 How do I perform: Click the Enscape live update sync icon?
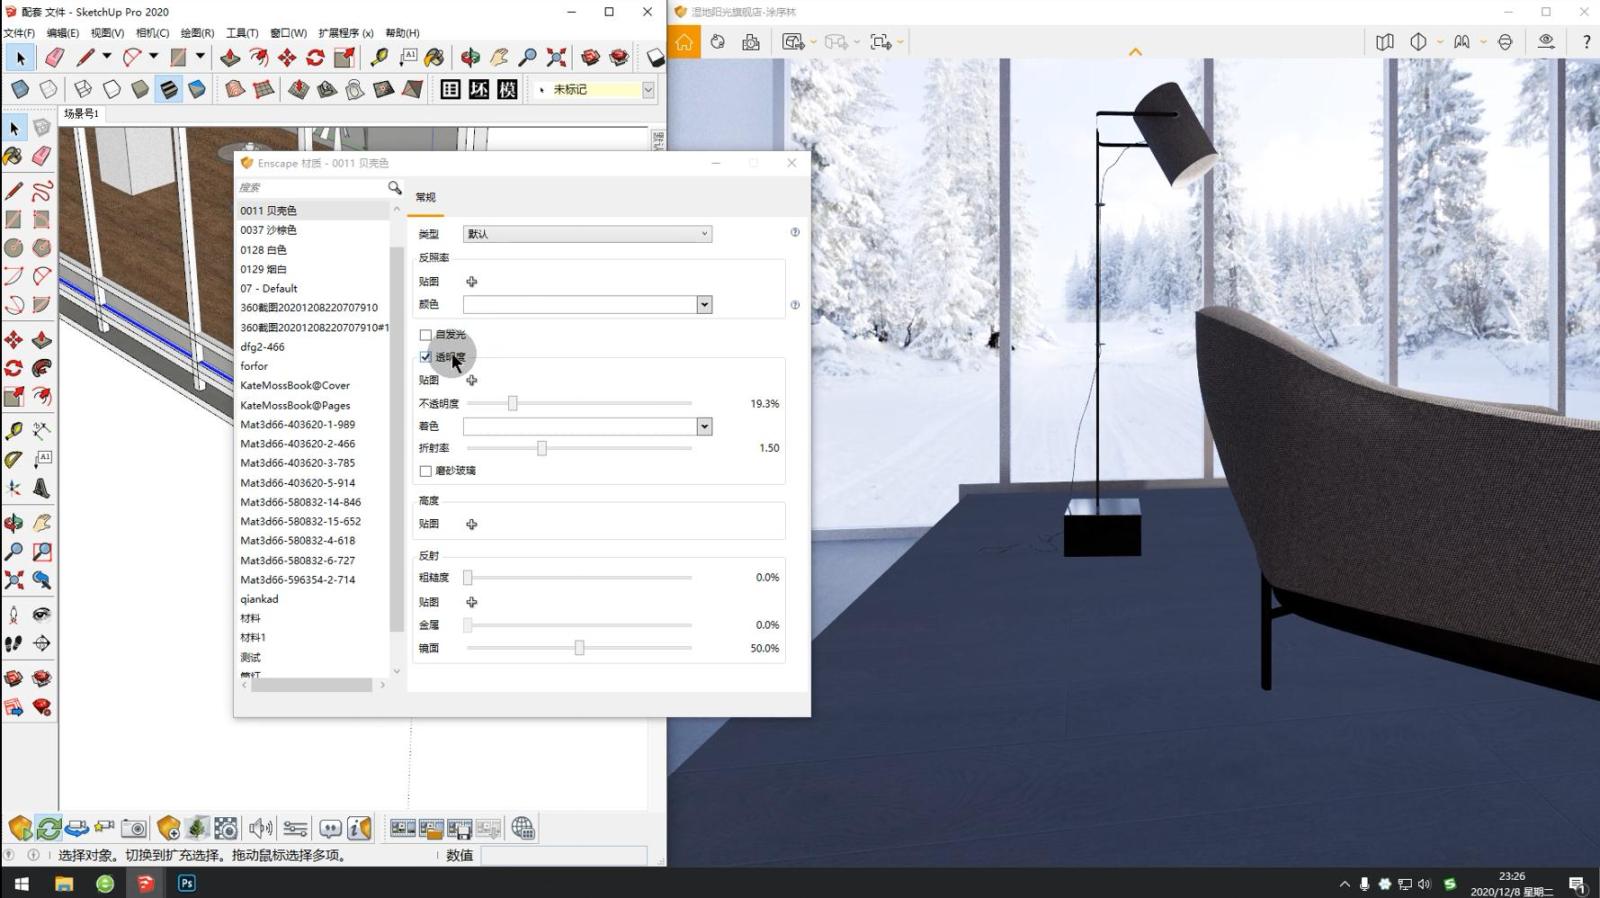48,828
